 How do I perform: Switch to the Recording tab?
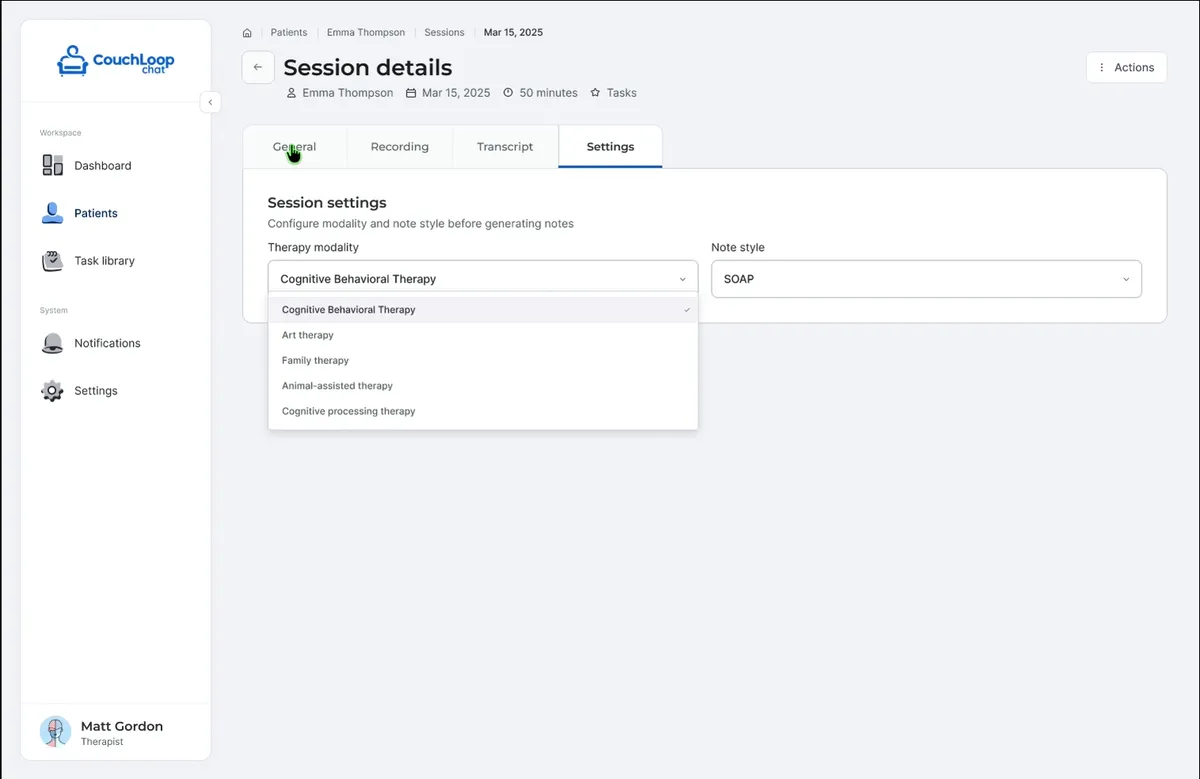[x=399, y=147]
